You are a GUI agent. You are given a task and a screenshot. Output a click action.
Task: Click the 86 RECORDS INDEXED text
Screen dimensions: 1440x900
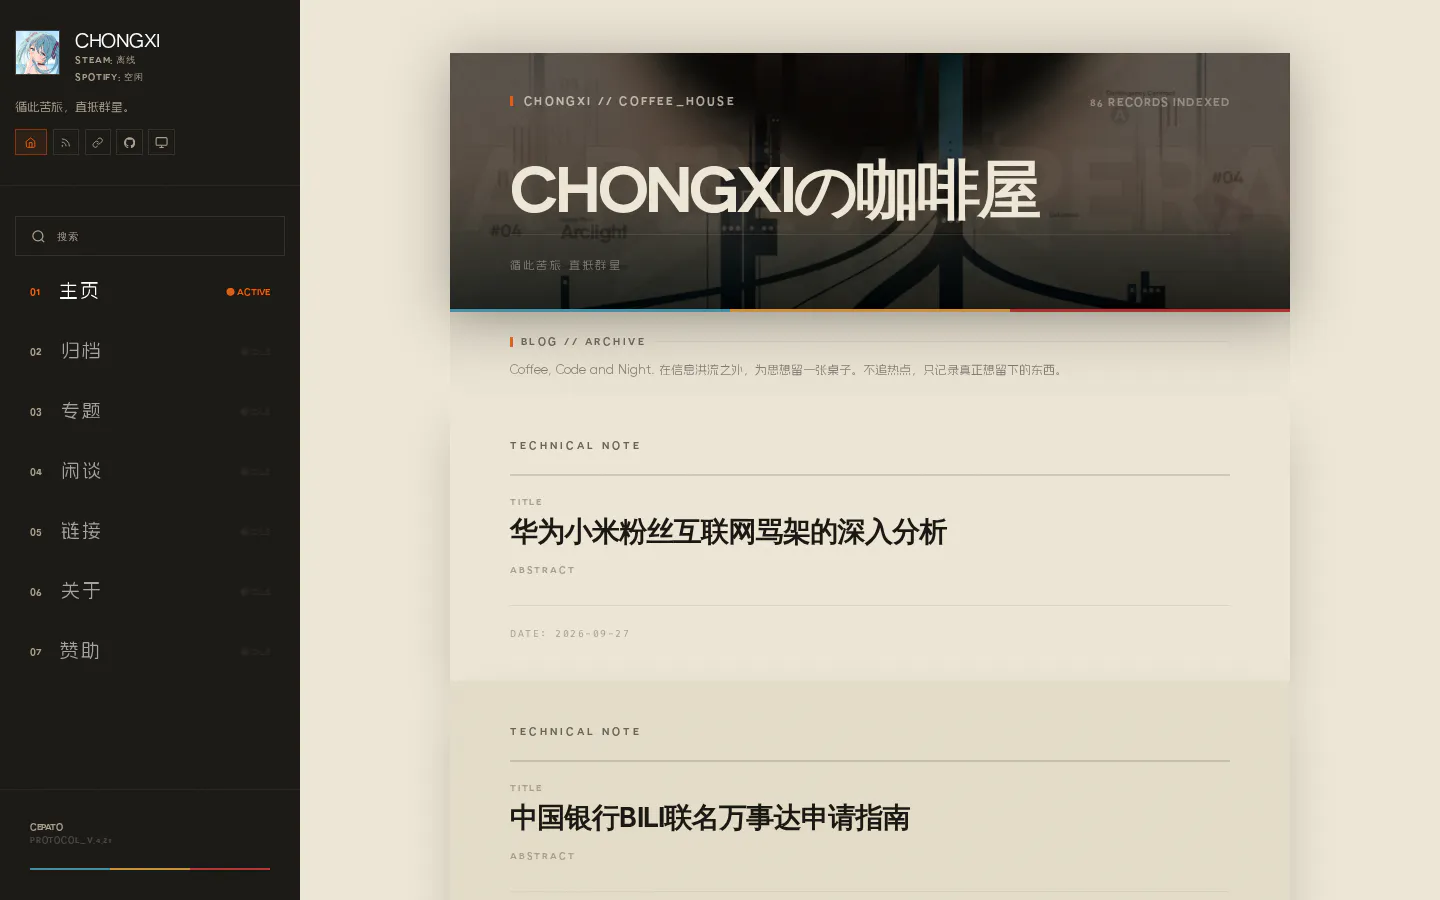[1160, 102]
